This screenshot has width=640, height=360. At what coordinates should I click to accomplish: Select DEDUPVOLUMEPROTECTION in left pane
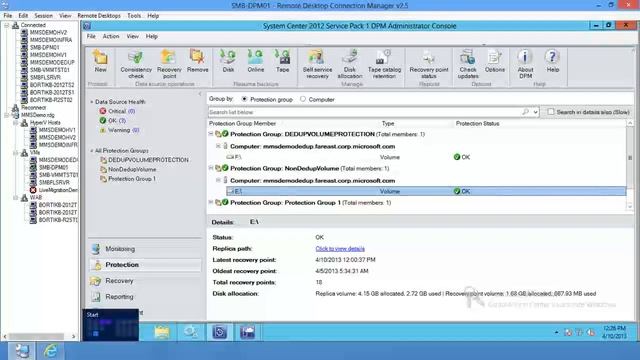tap(148, 160)
